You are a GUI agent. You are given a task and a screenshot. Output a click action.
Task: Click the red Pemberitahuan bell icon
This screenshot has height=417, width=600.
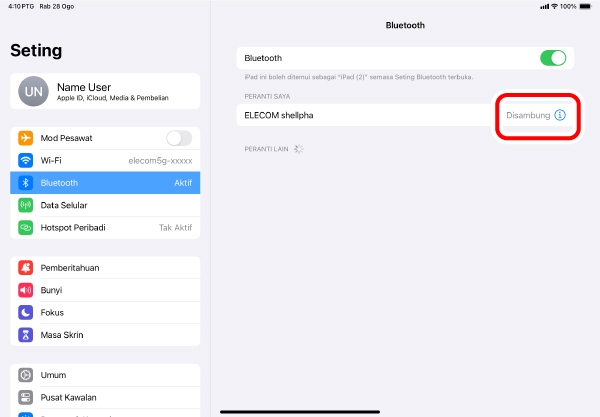pyautogui.click(x=26, y=268)
